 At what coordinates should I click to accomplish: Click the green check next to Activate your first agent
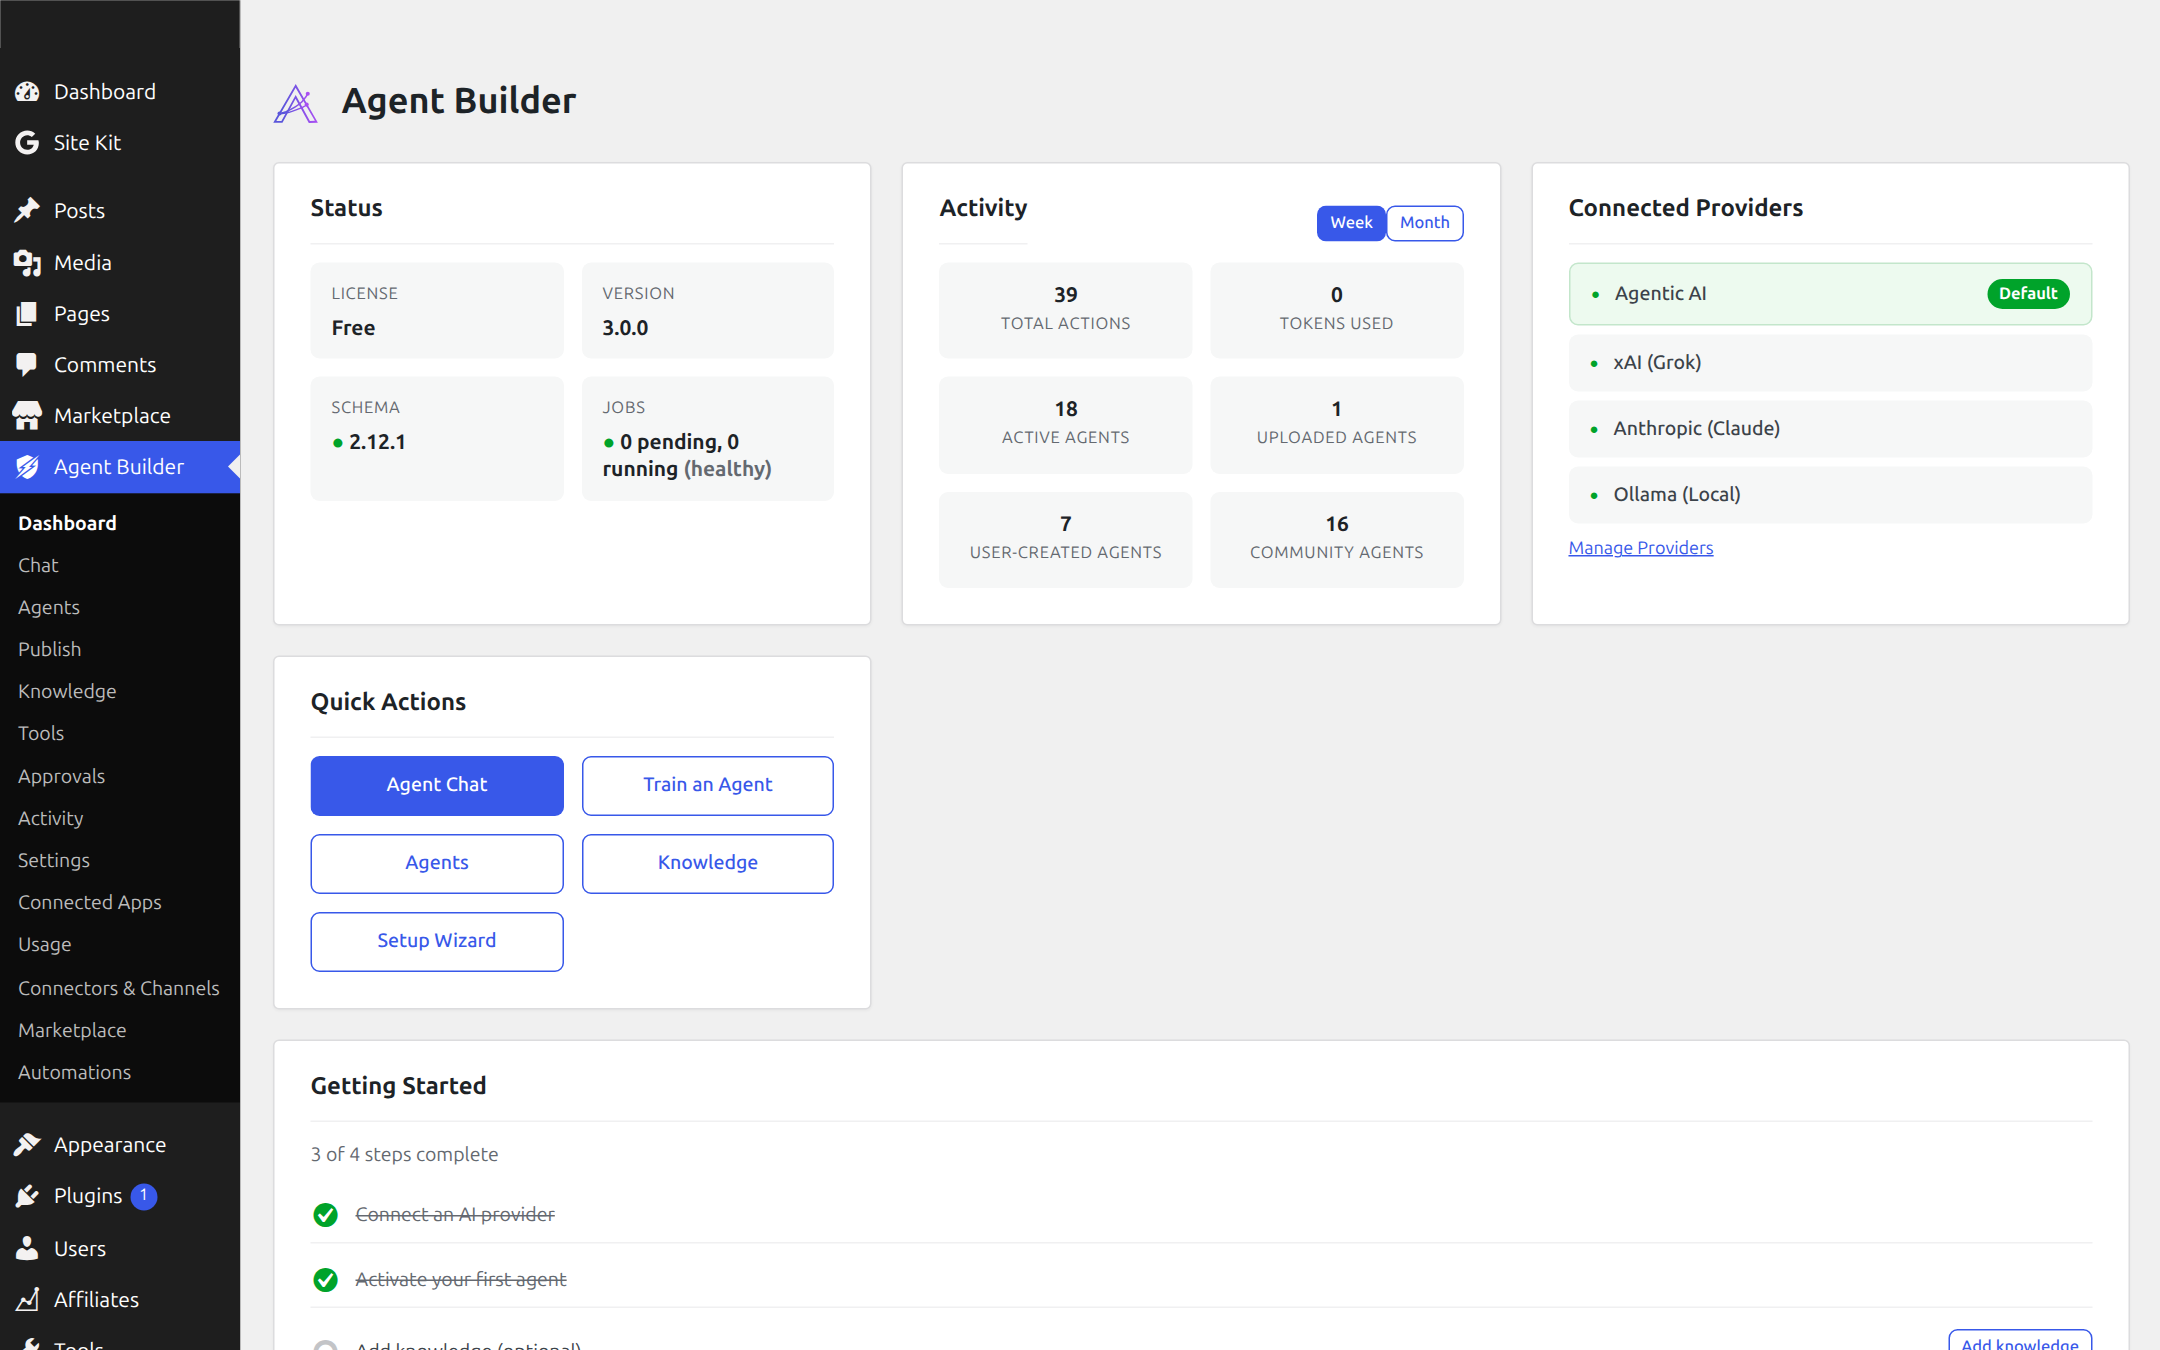coord(325,1280)
